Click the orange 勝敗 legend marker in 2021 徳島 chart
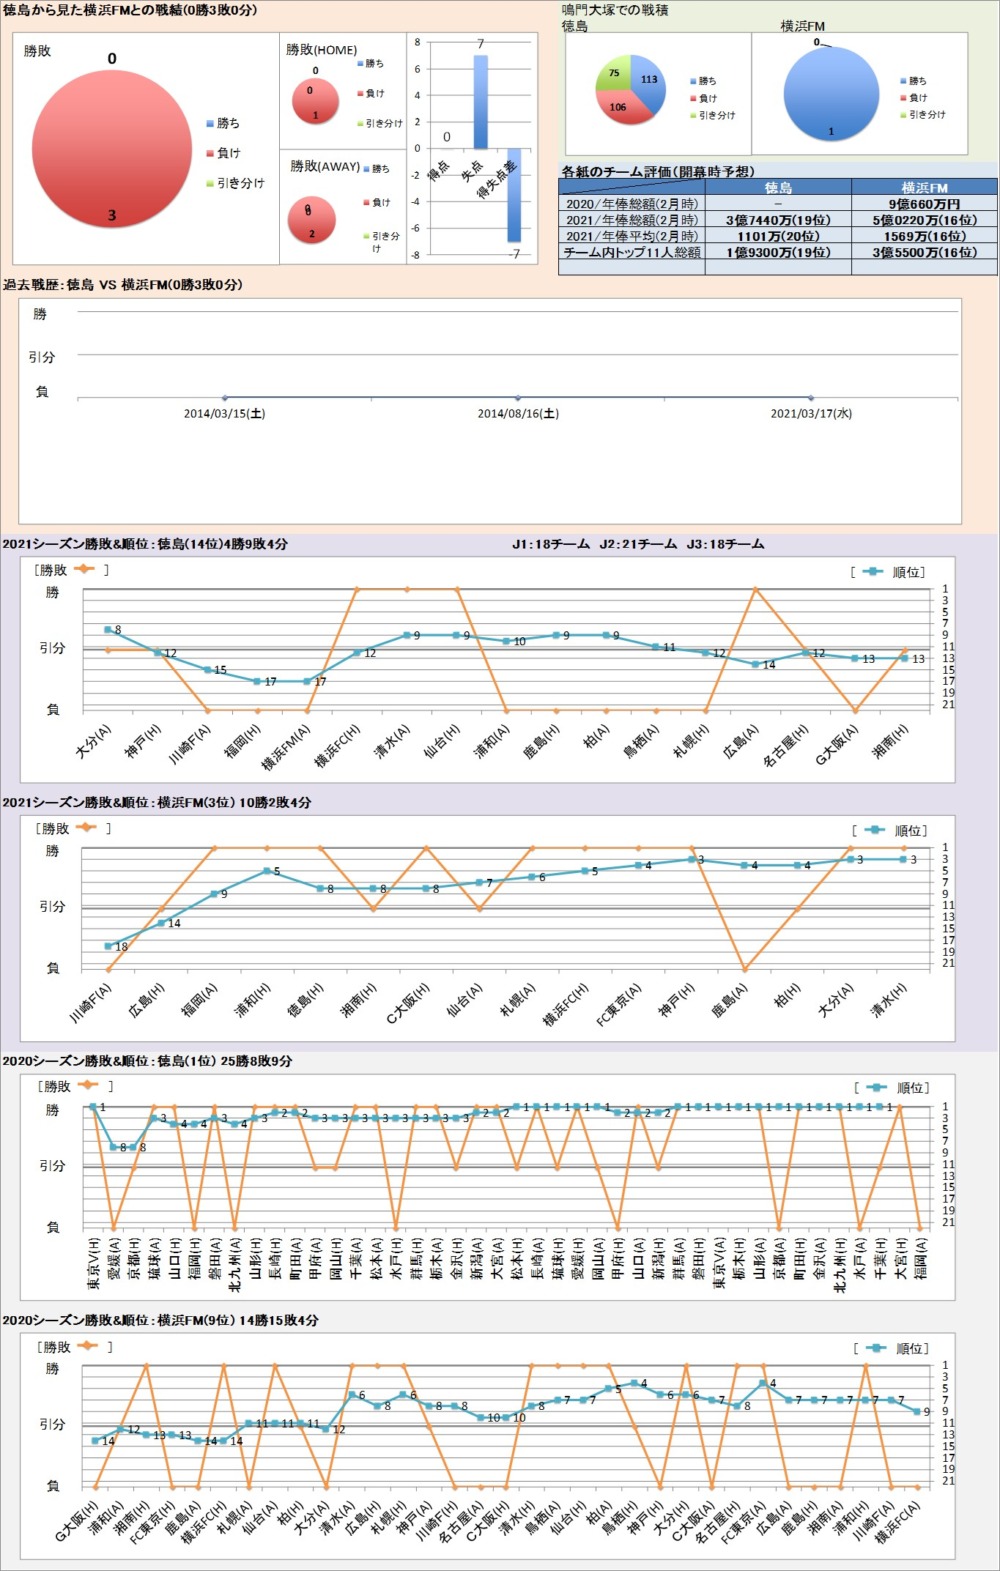 [x=83, y=570]
